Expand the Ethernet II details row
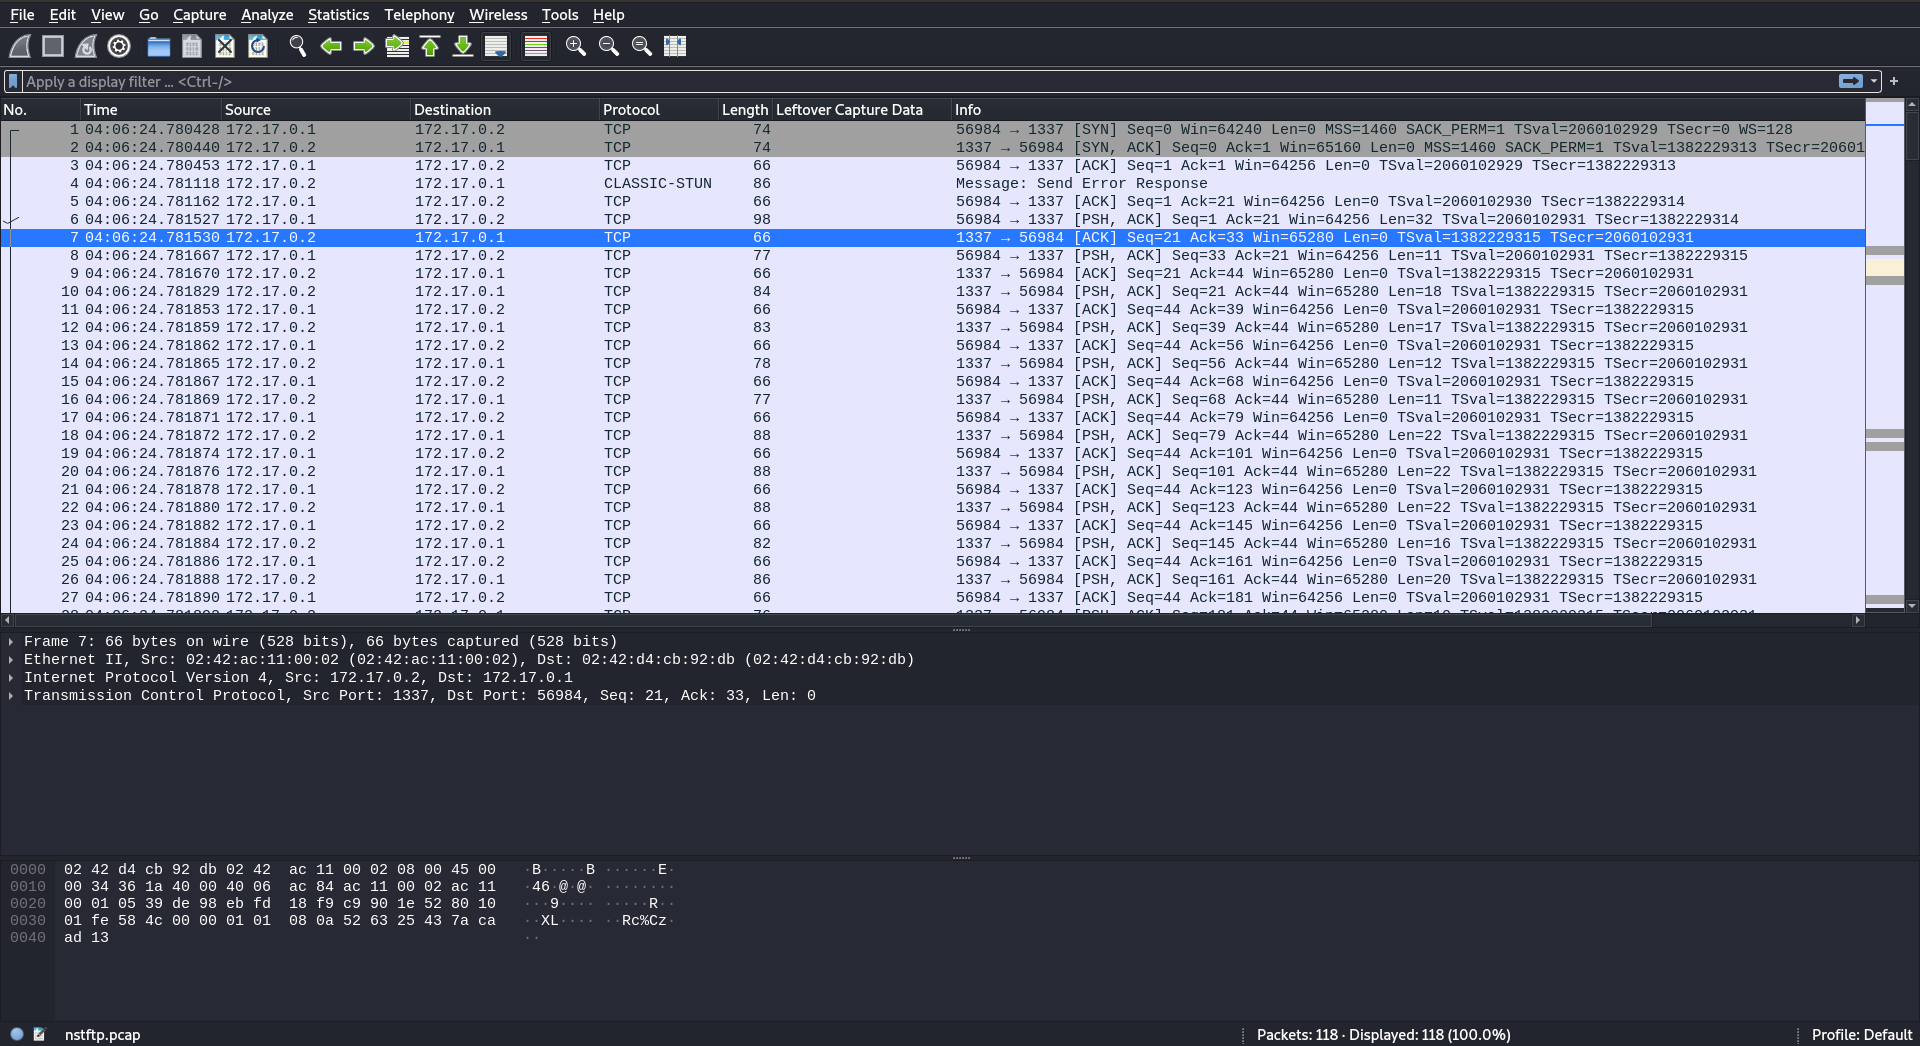The image size is (1920, 1046). coord(11,660)
